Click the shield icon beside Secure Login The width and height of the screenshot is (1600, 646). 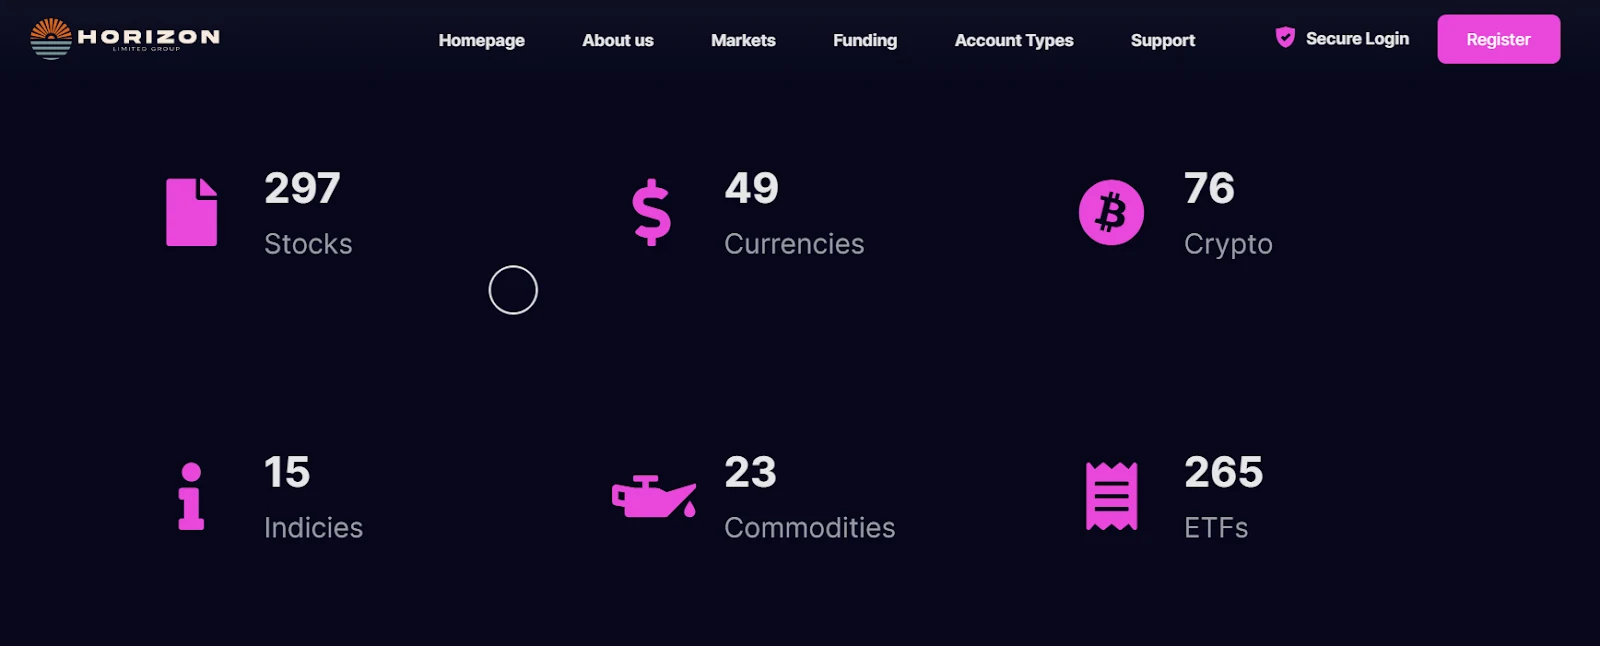click(1285, 38)
